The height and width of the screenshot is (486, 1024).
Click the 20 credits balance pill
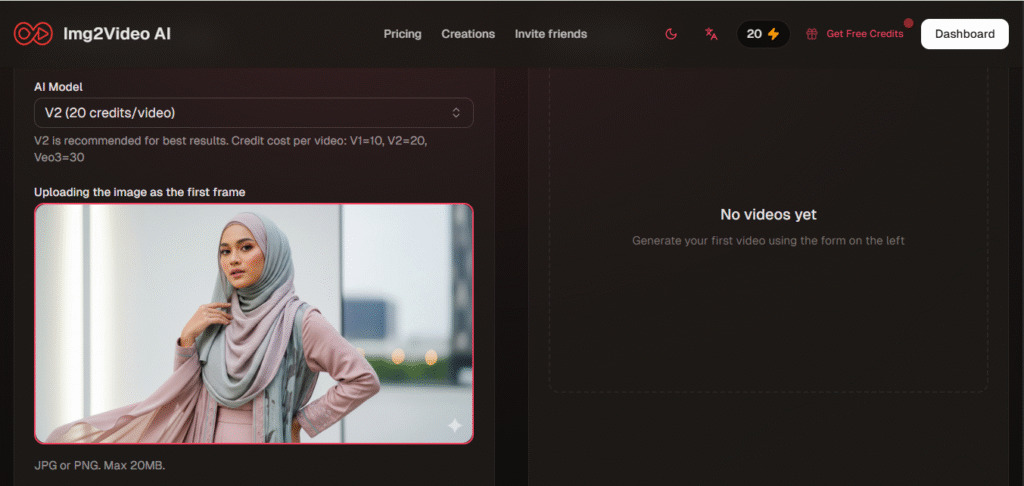point(763,34)
